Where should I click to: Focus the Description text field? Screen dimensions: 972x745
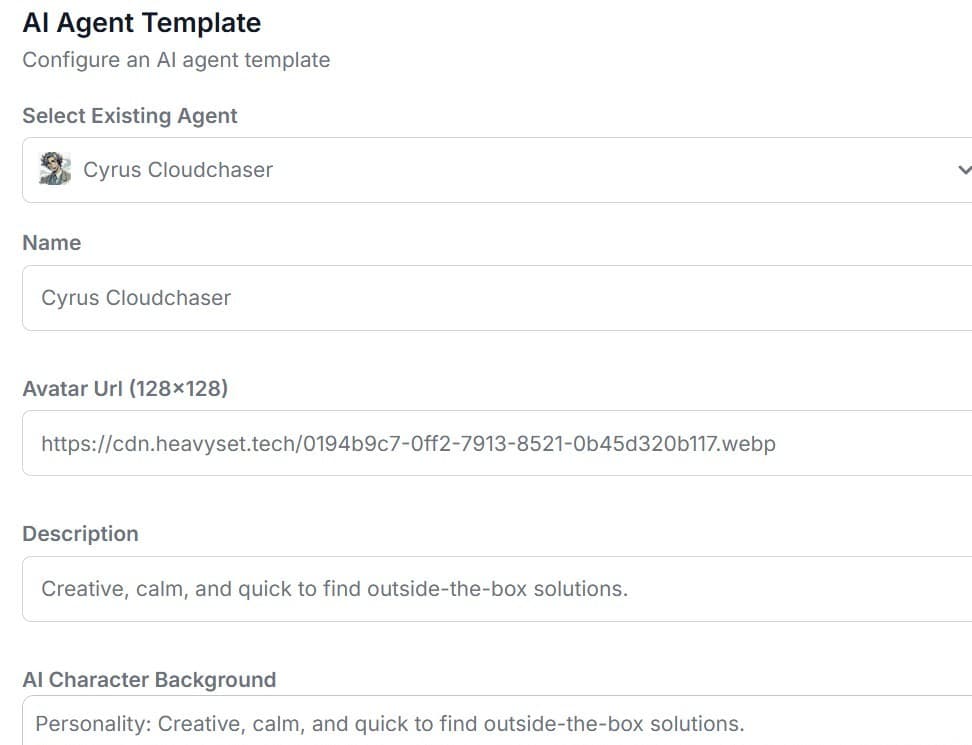point(497,589)
